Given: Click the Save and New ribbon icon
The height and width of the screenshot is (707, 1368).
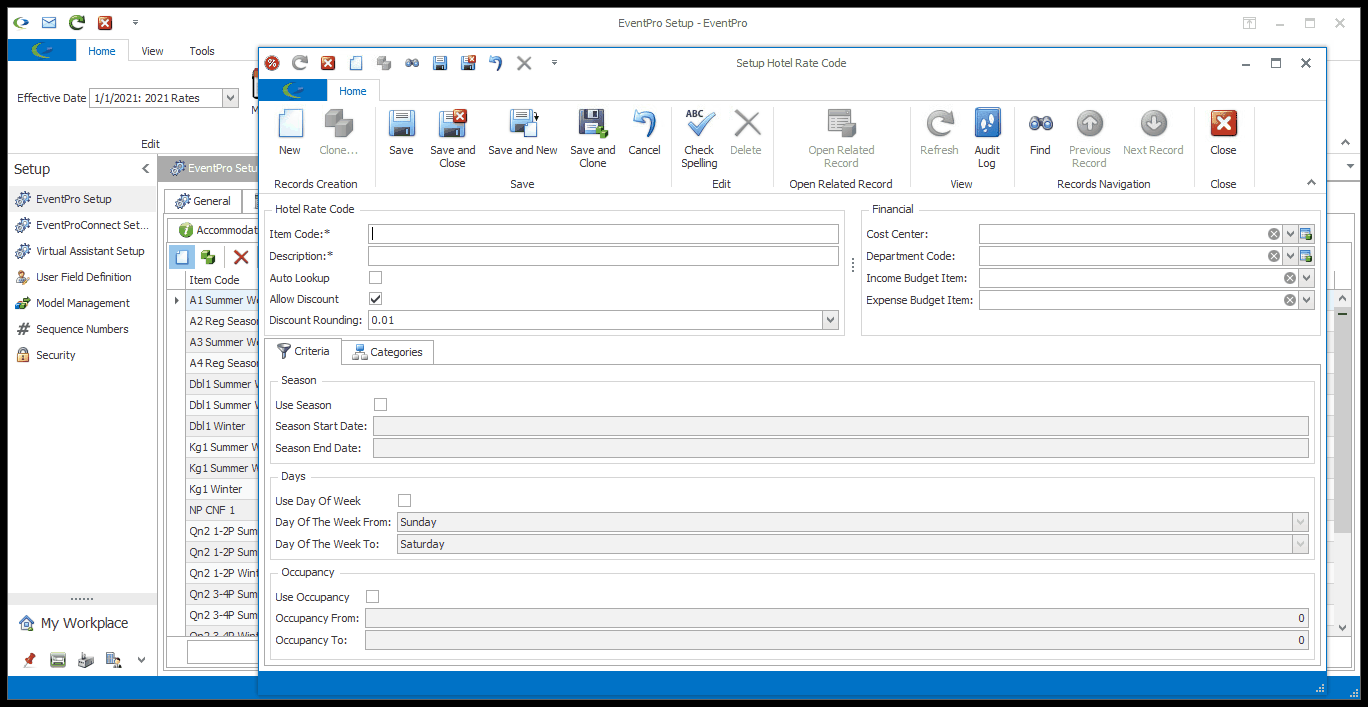Looking at the screenshot, I should click(x=523, y=124).
